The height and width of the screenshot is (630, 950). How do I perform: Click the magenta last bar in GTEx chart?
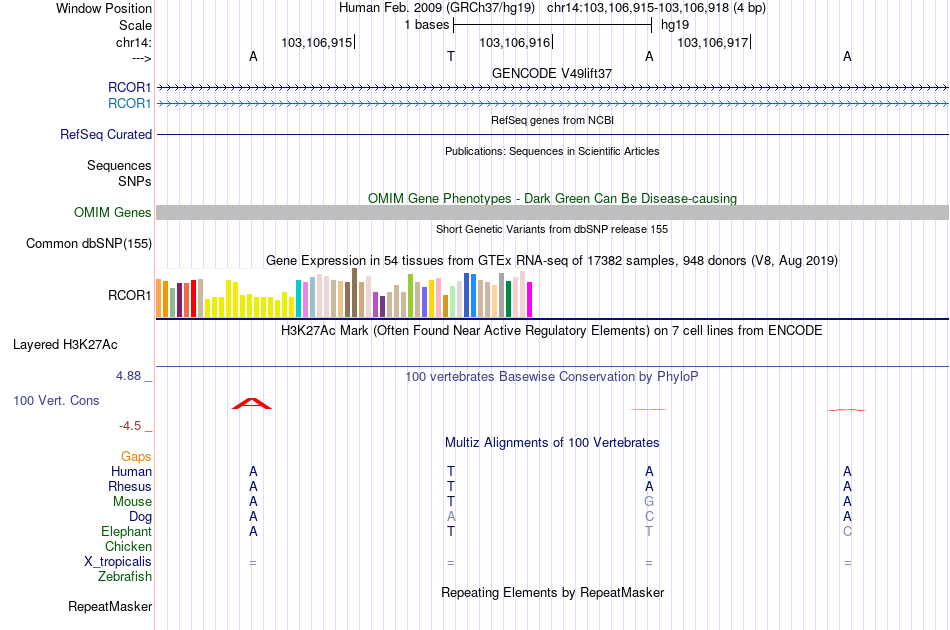click(x=530, y=299)
